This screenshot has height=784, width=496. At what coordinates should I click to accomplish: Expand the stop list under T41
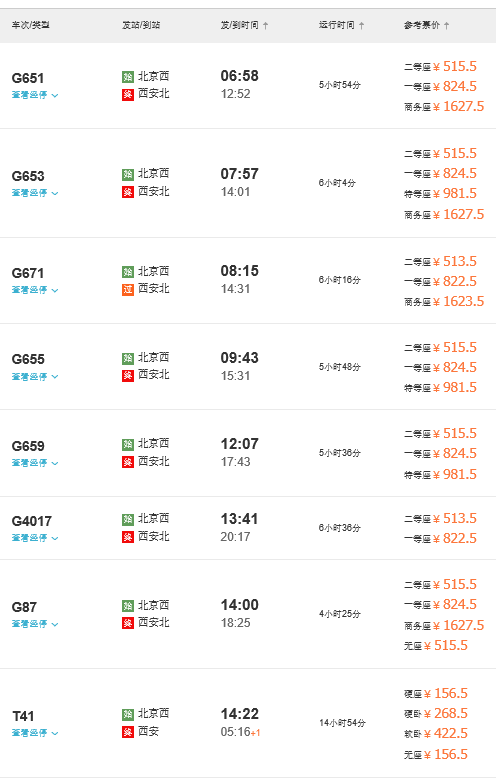[x=35, y=733]
